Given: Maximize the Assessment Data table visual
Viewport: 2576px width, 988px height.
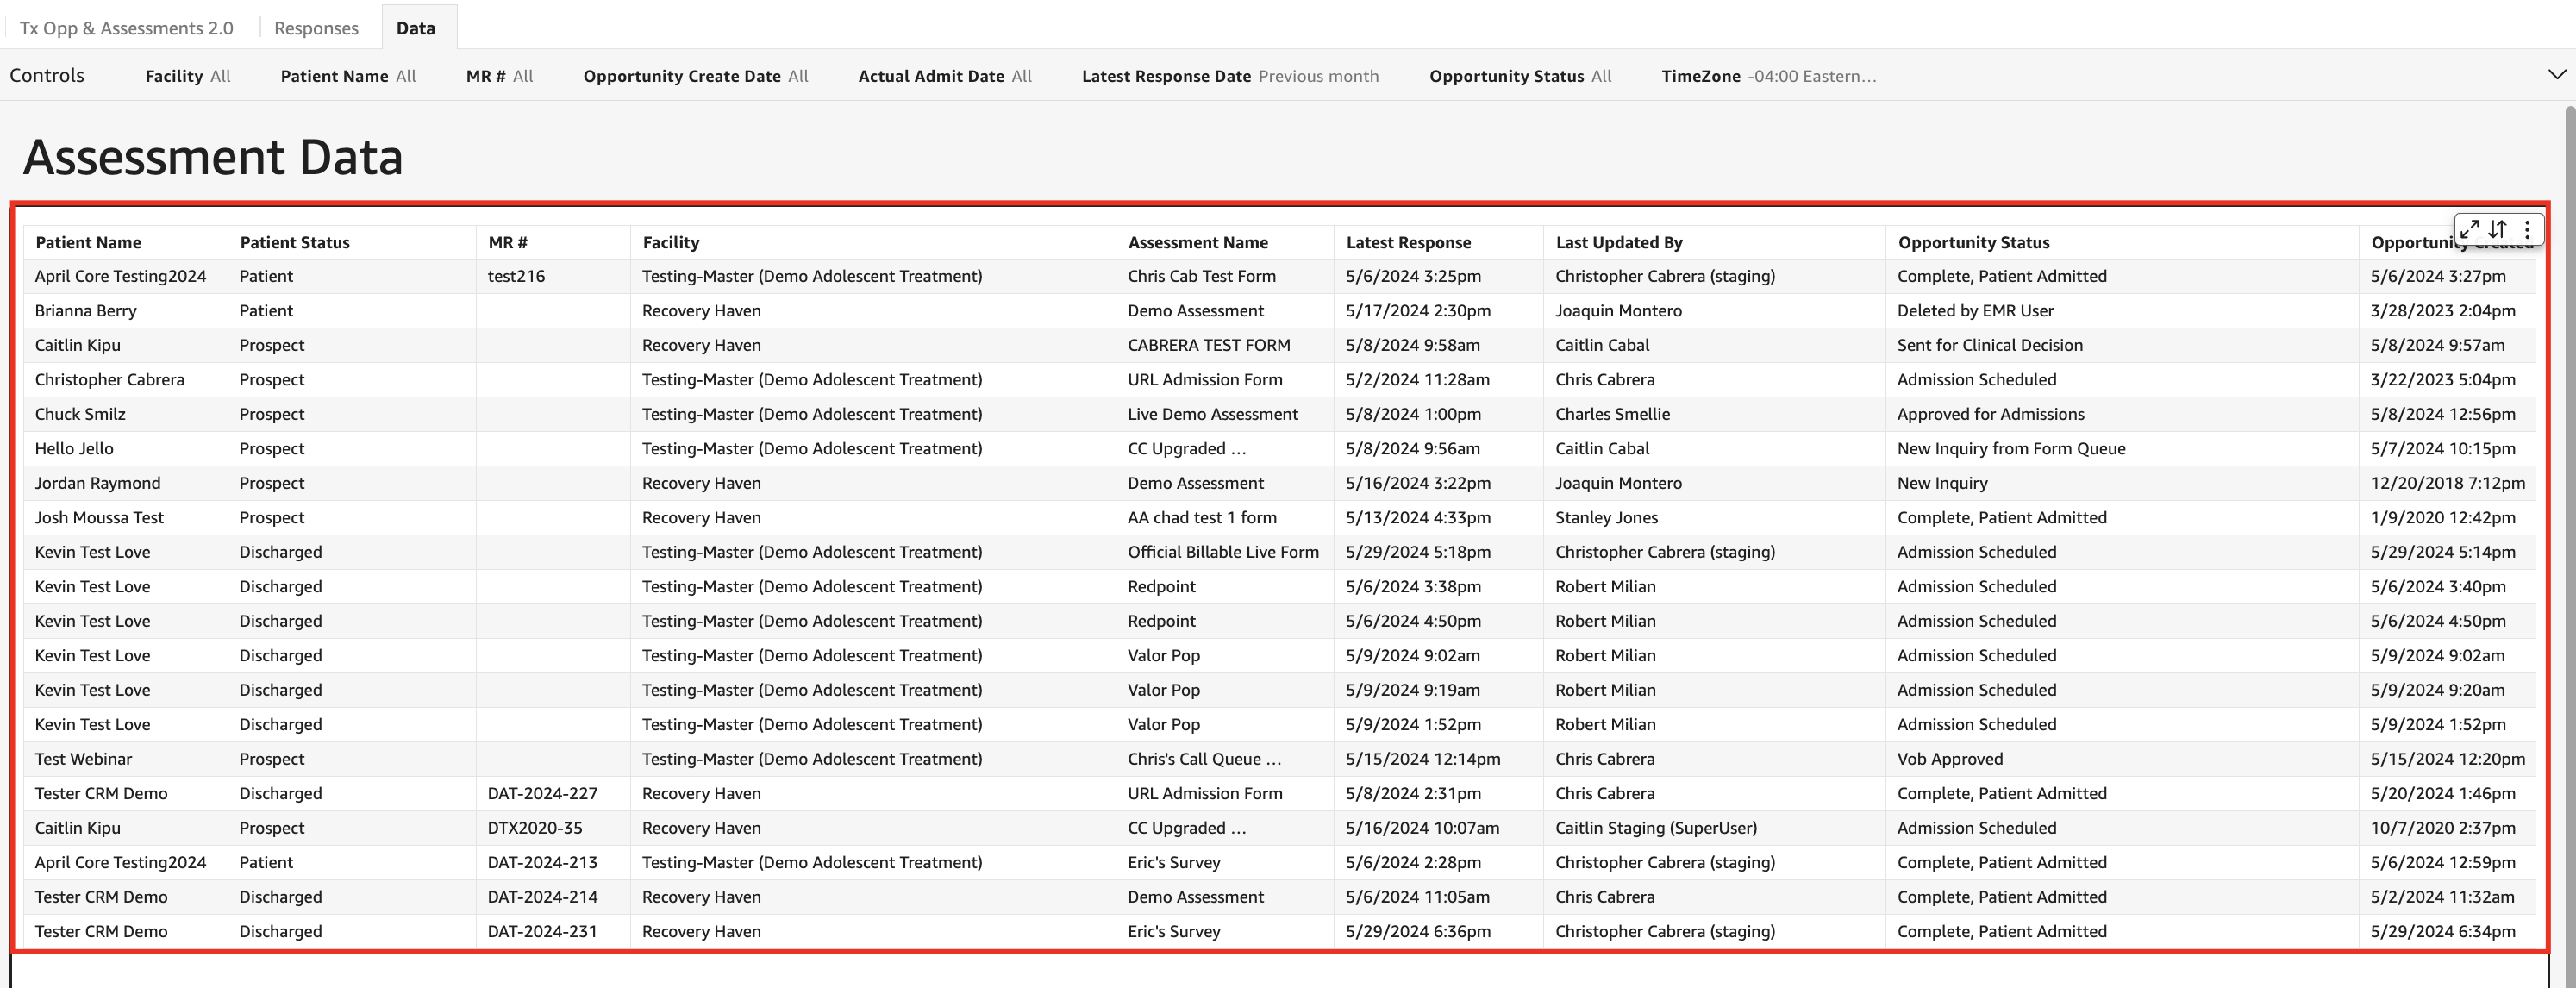Looking at the screenshot, I should coord(2469,229).
